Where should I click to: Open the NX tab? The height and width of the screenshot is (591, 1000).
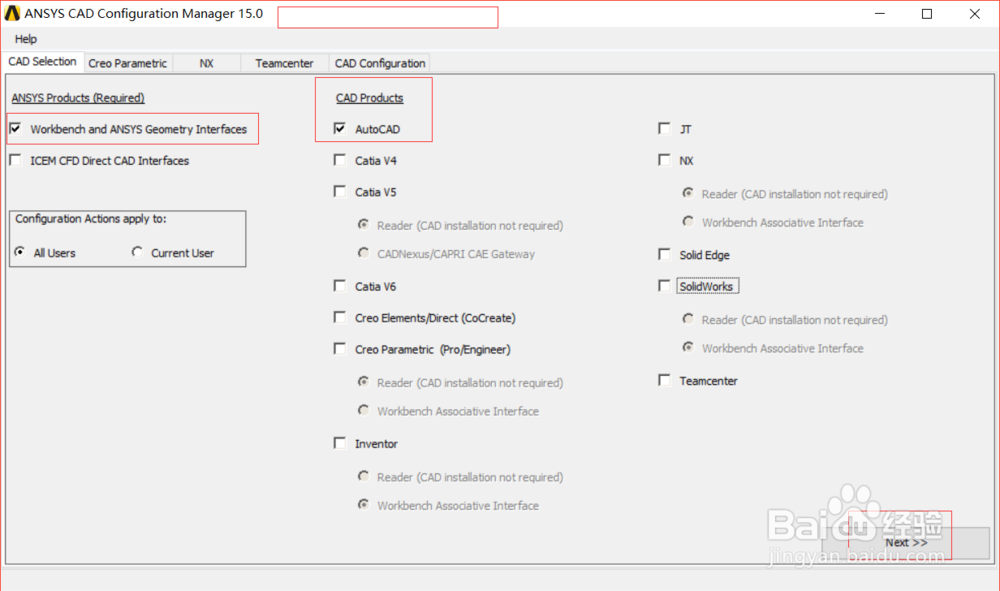(206, 63)
